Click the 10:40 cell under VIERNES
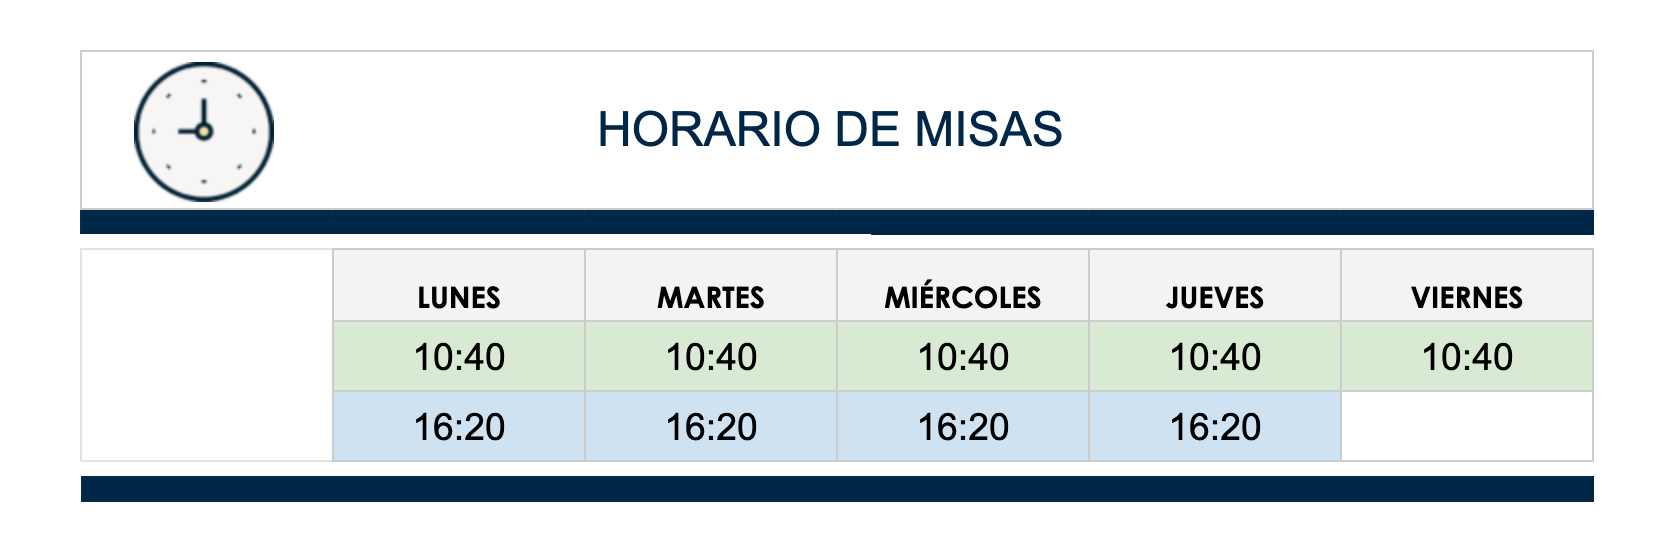 point(1467,356)
